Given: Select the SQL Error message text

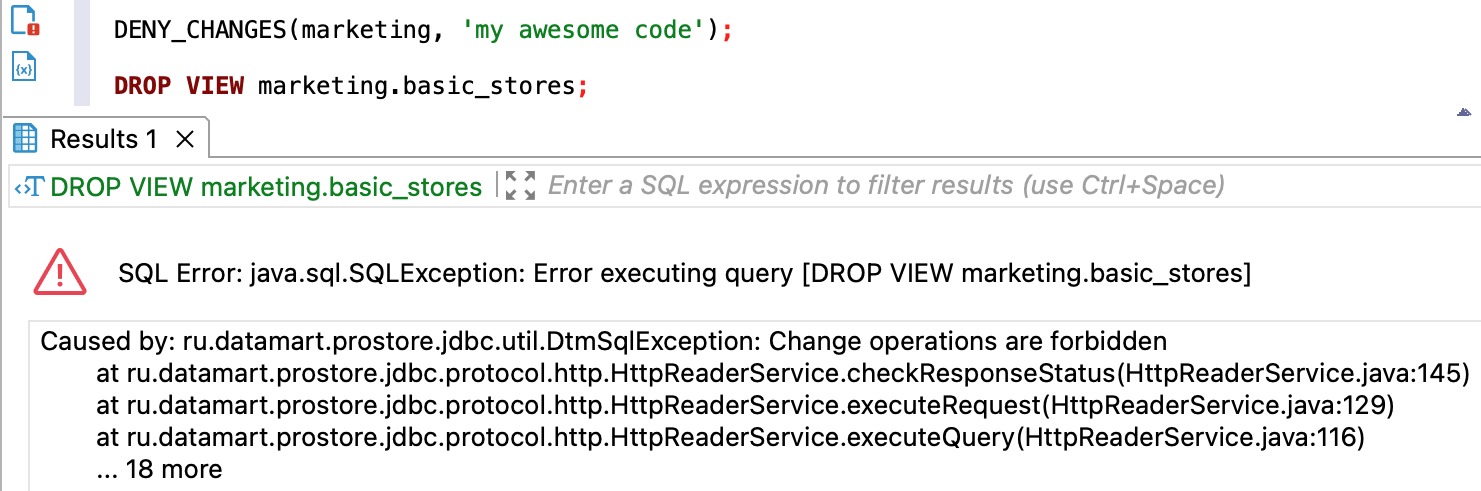Looking at the screenshot, I should (x=684, y=273).
